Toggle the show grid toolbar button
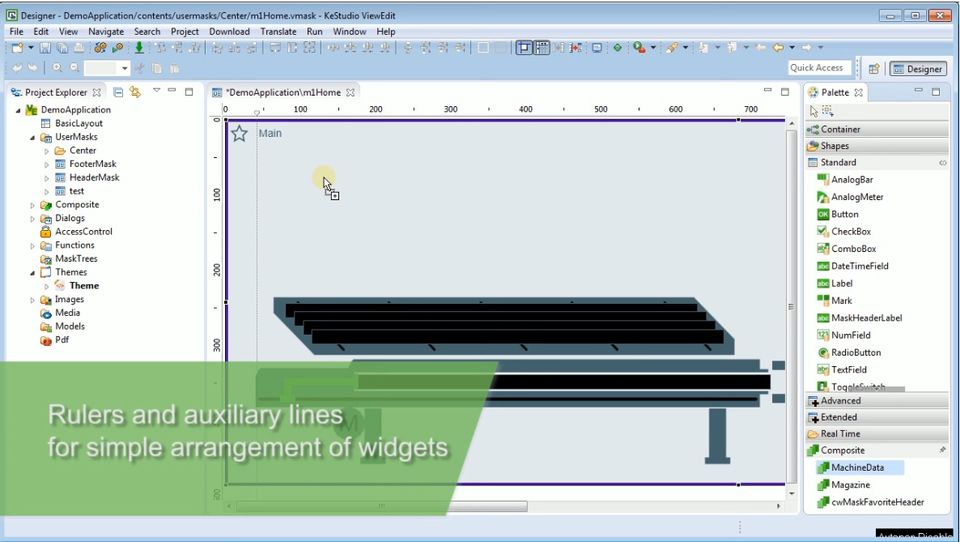Viewport: 960px width, 542px height. (542, 47)
